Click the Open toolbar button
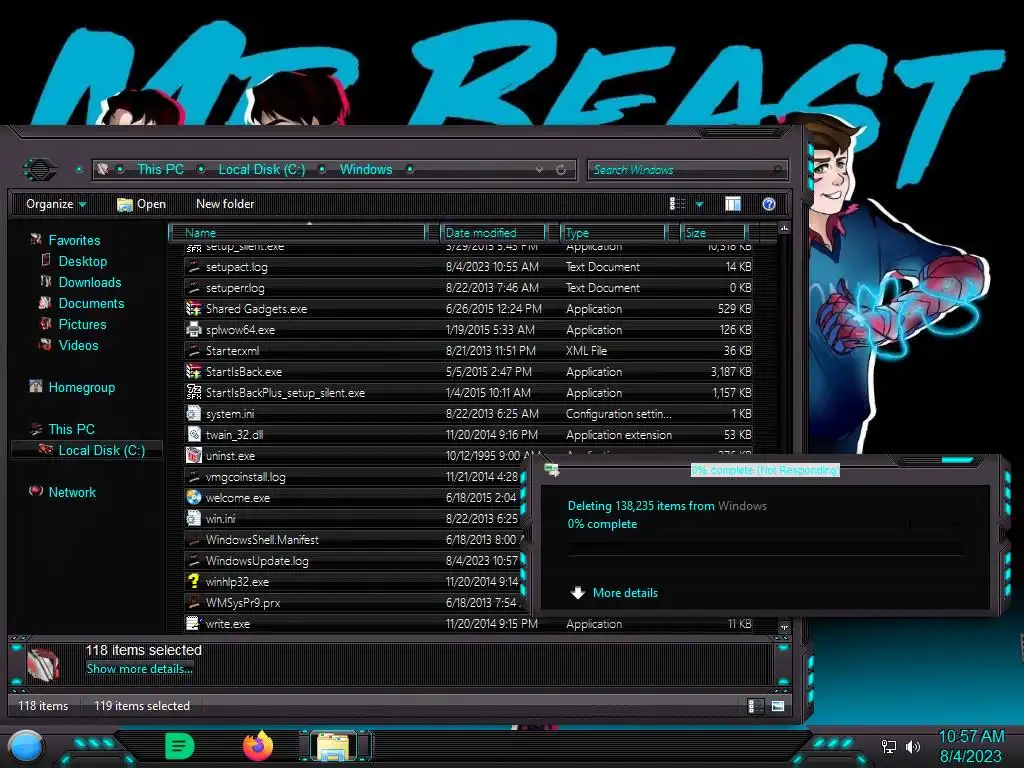Screen dimensions: 1024x768 (141, 204)
